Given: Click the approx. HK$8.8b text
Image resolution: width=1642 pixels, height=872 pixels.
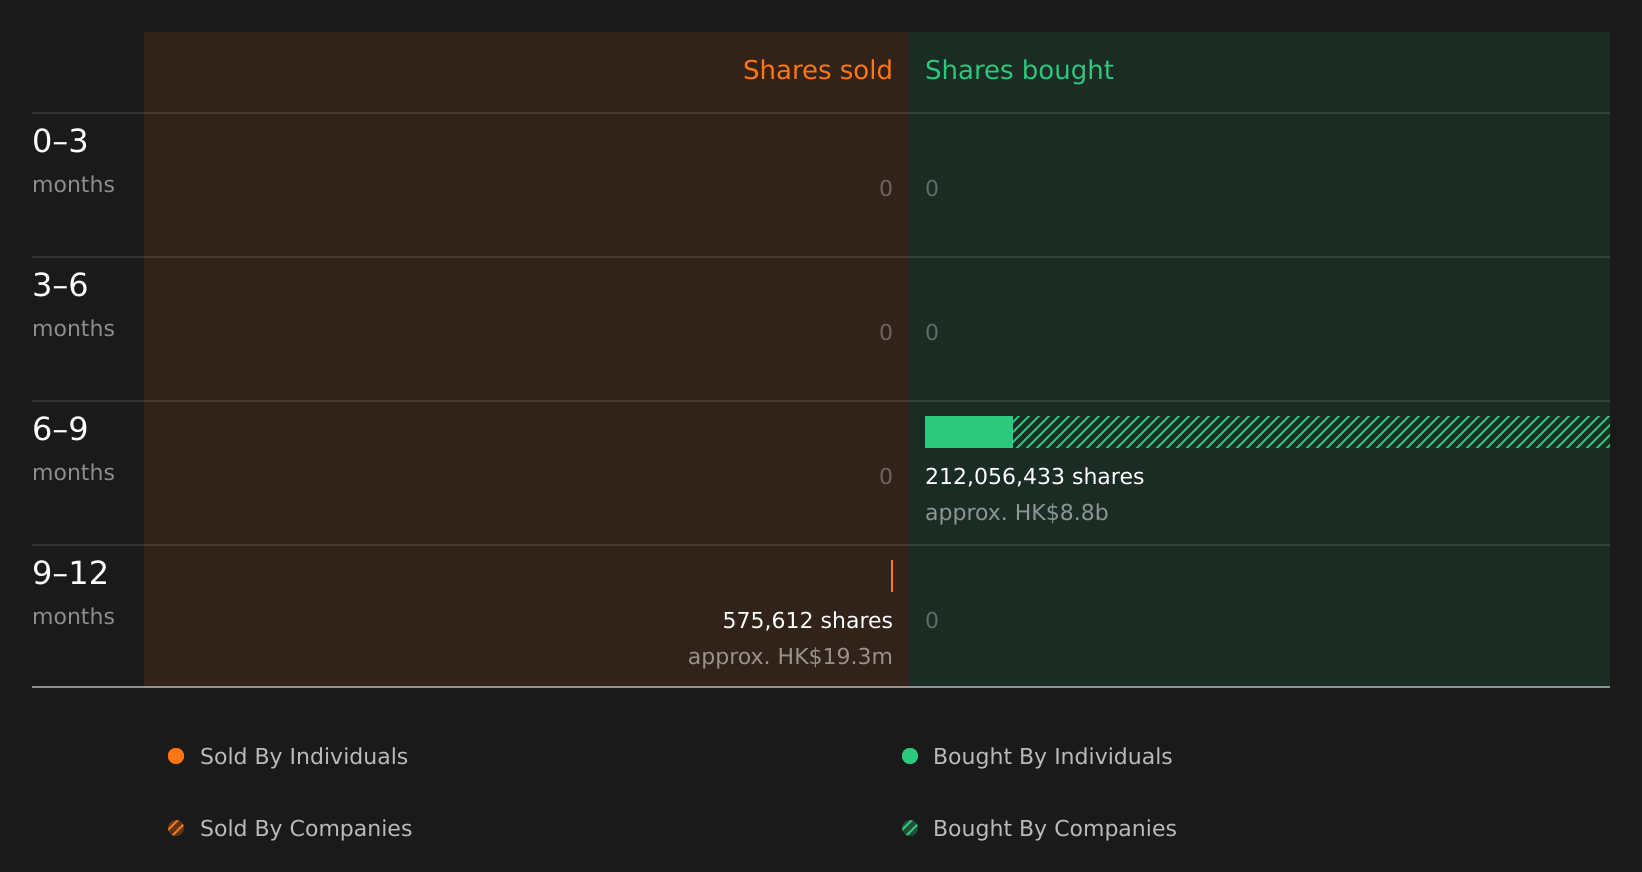Looking at the screenshot, I should pos(1016,513).
